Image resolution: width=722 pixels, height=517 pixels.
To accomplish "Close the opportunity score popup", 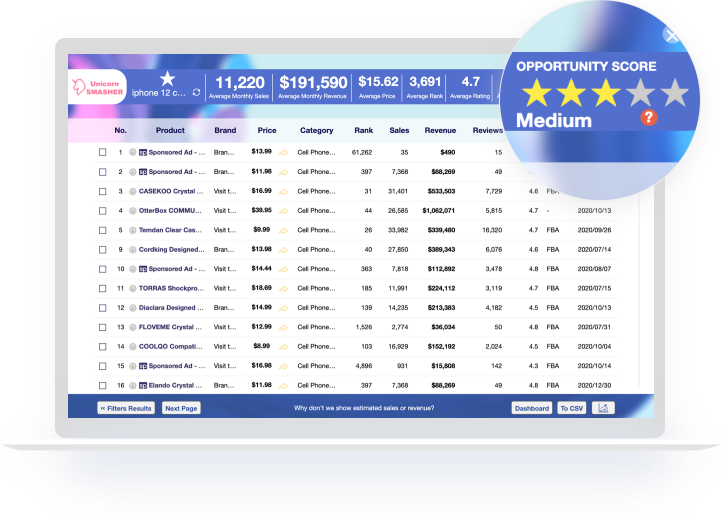I will point(671,35).
